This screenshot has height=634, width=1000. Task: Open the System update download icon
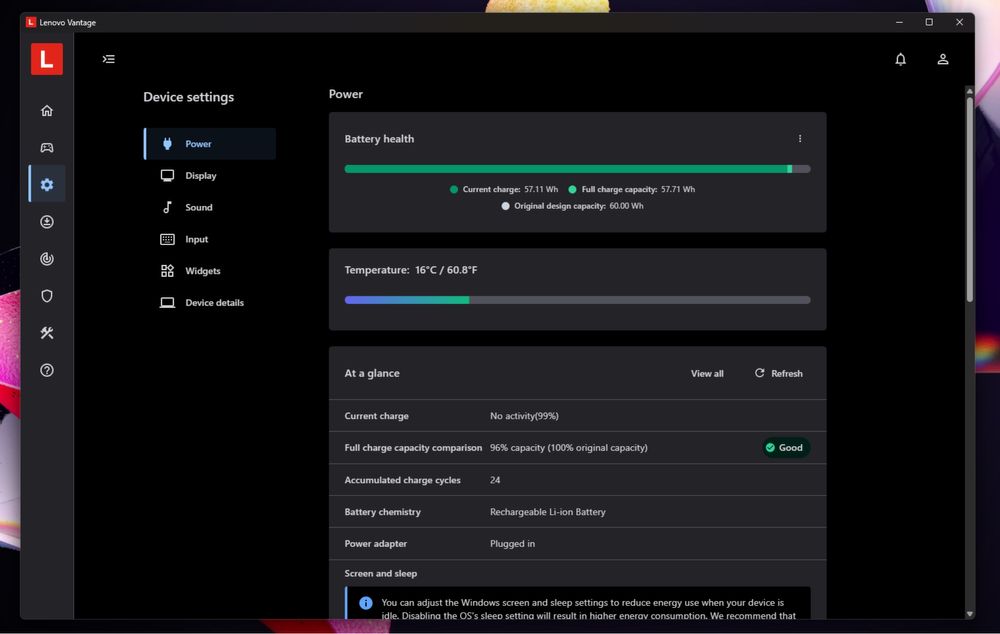[47, 221]
